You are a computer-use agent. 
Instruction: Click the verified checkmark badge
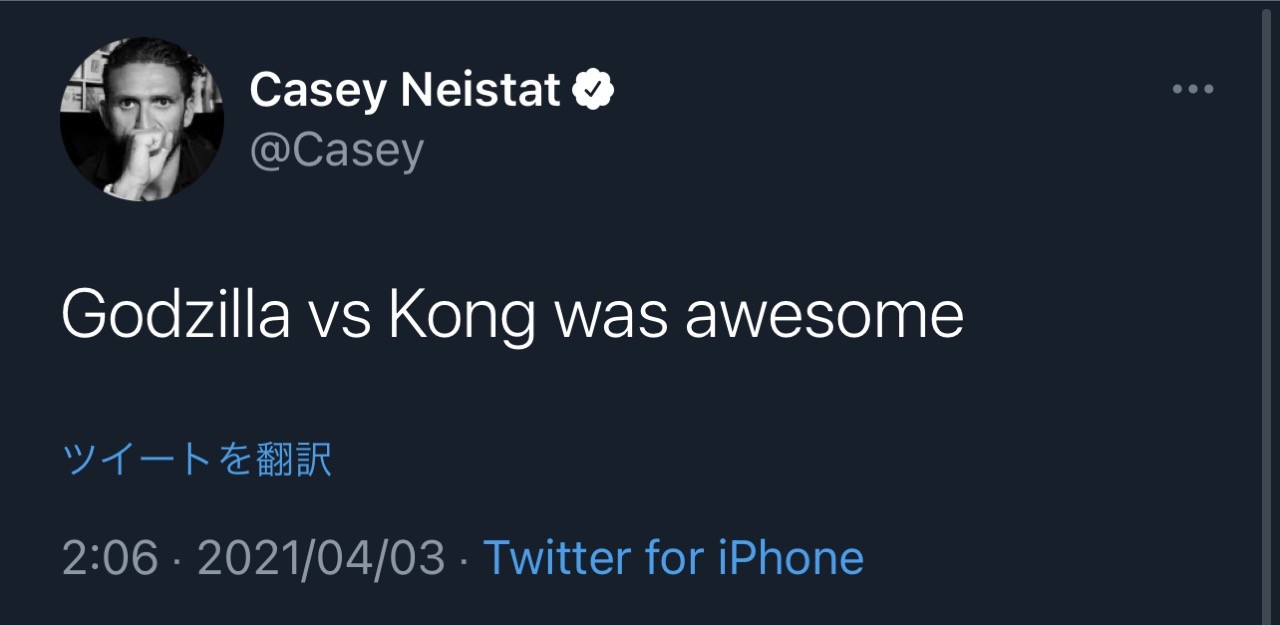593,91
